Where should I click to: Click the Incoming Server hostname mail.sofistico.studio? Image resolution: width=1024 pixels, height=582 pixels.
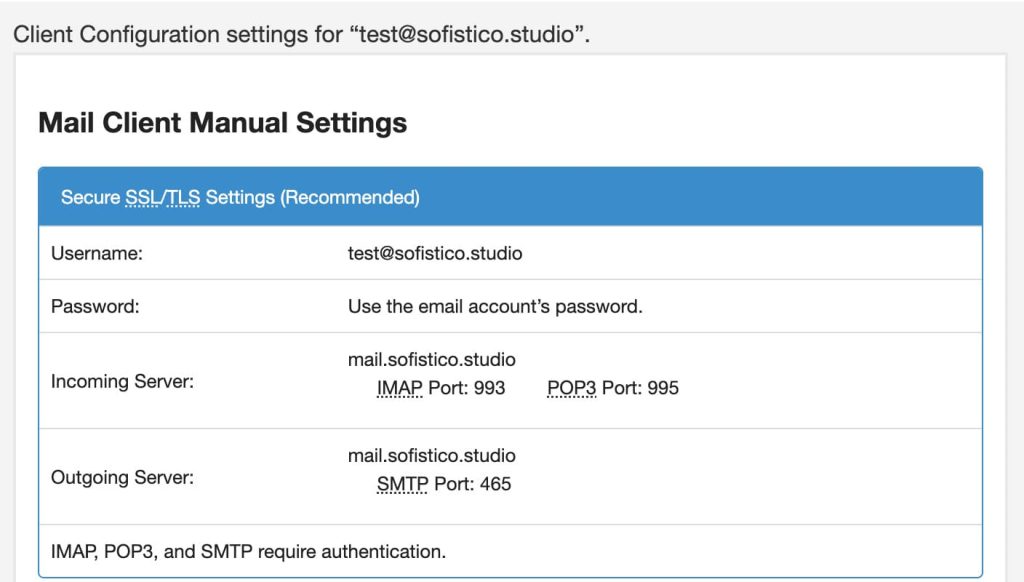[431, 360]
